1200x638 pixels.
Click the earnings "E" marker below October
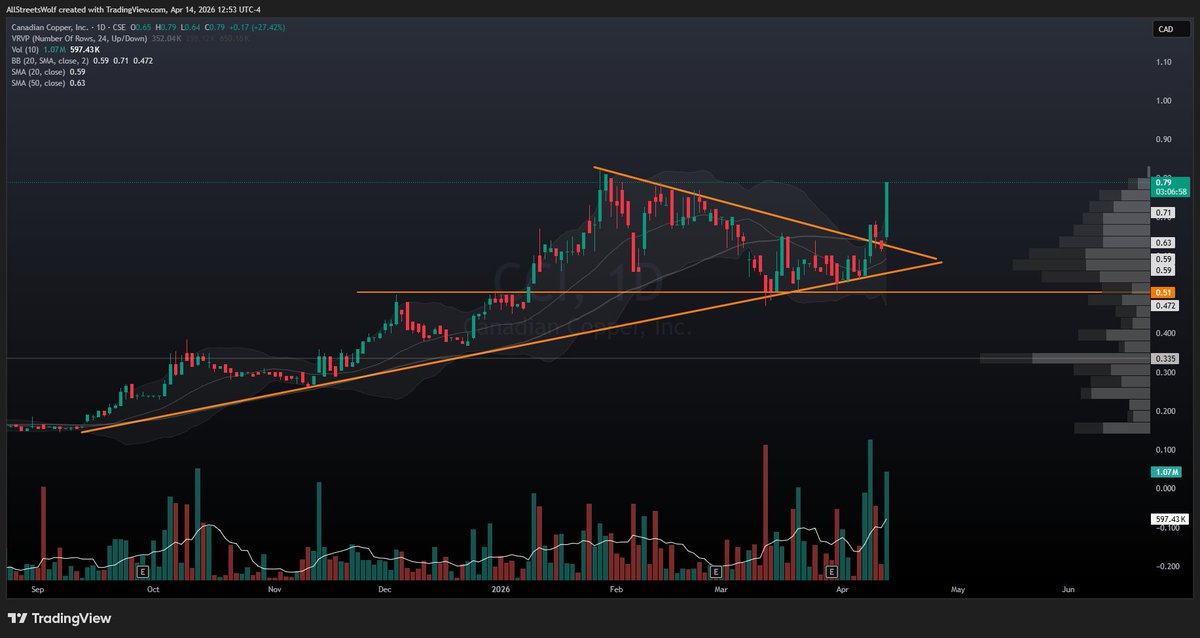(143, 573)
